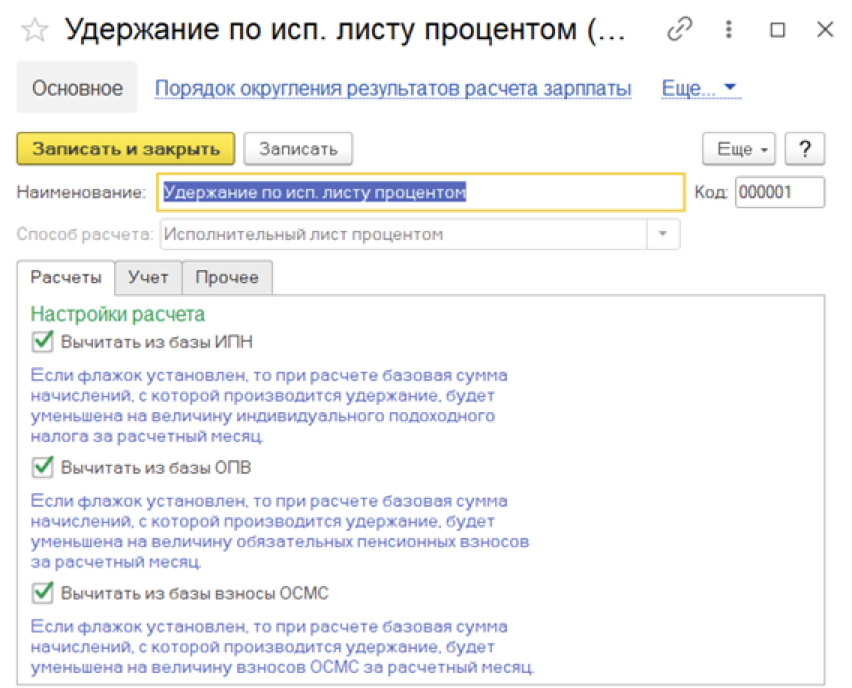The width and height of the screenshot is (852, 688).
Task: Click the label Вычитать из базы ИПН
Action: (x=156, y=342)
